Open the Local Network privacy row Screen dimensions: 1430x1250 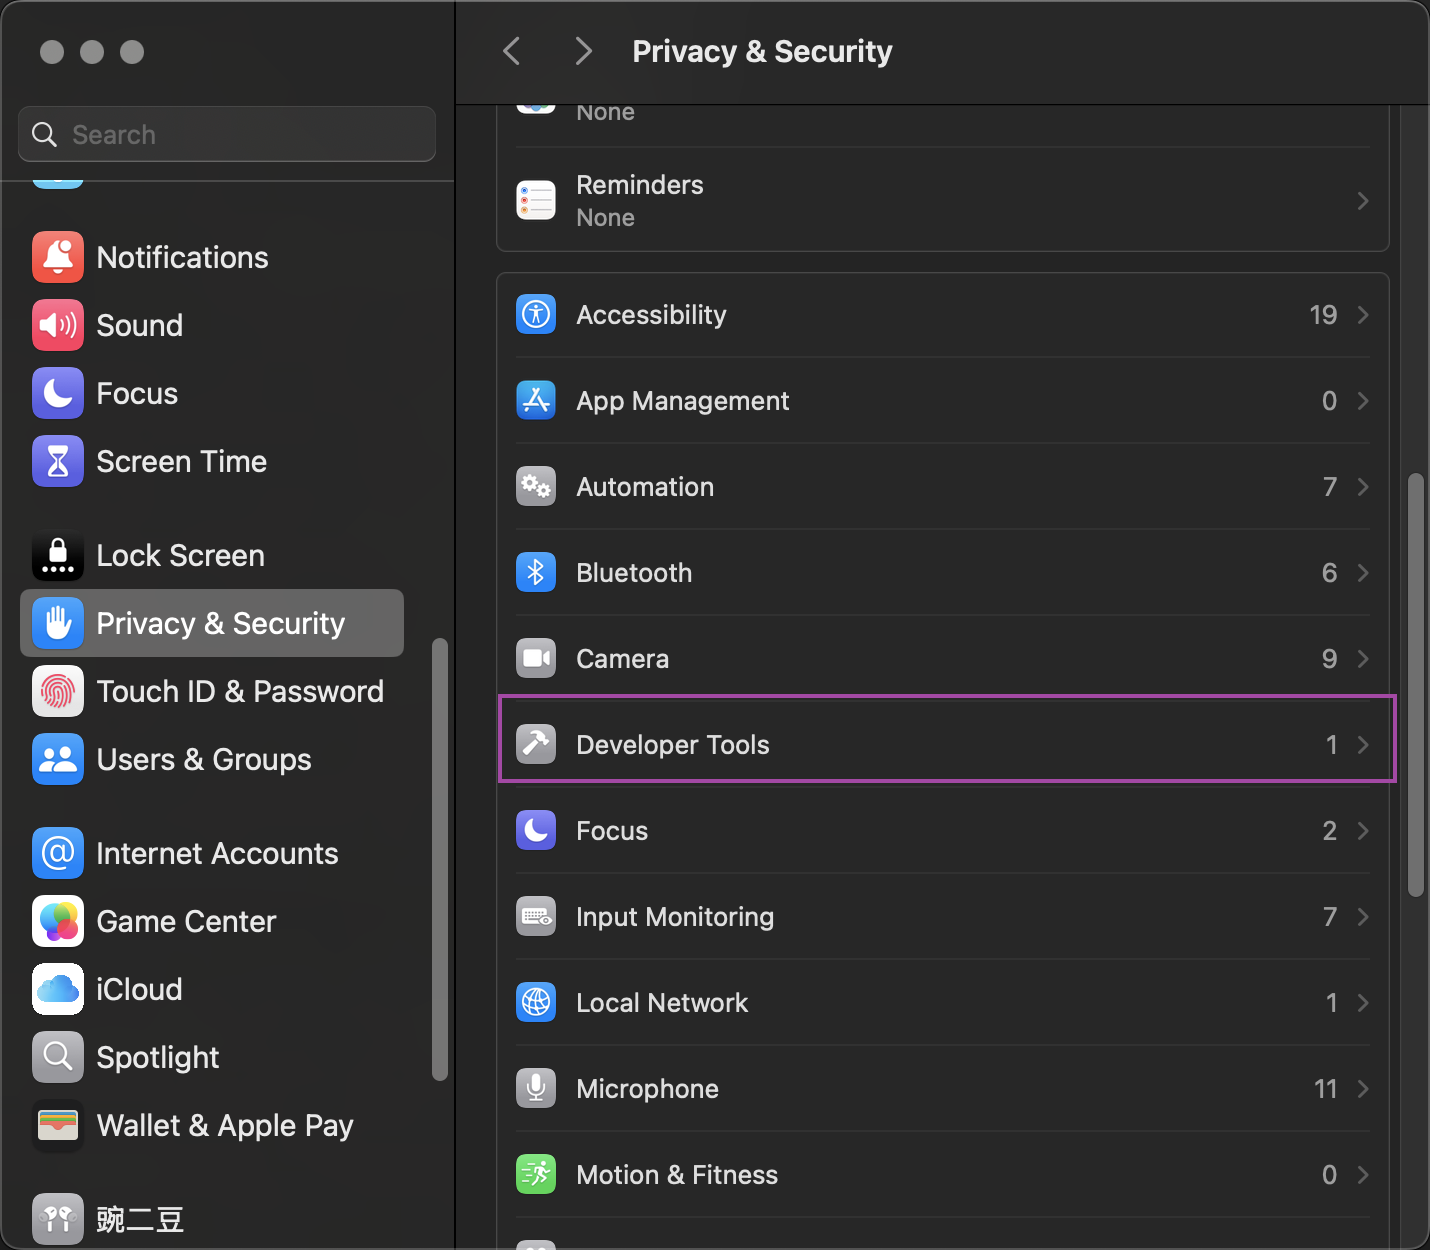coord(943,1002)
